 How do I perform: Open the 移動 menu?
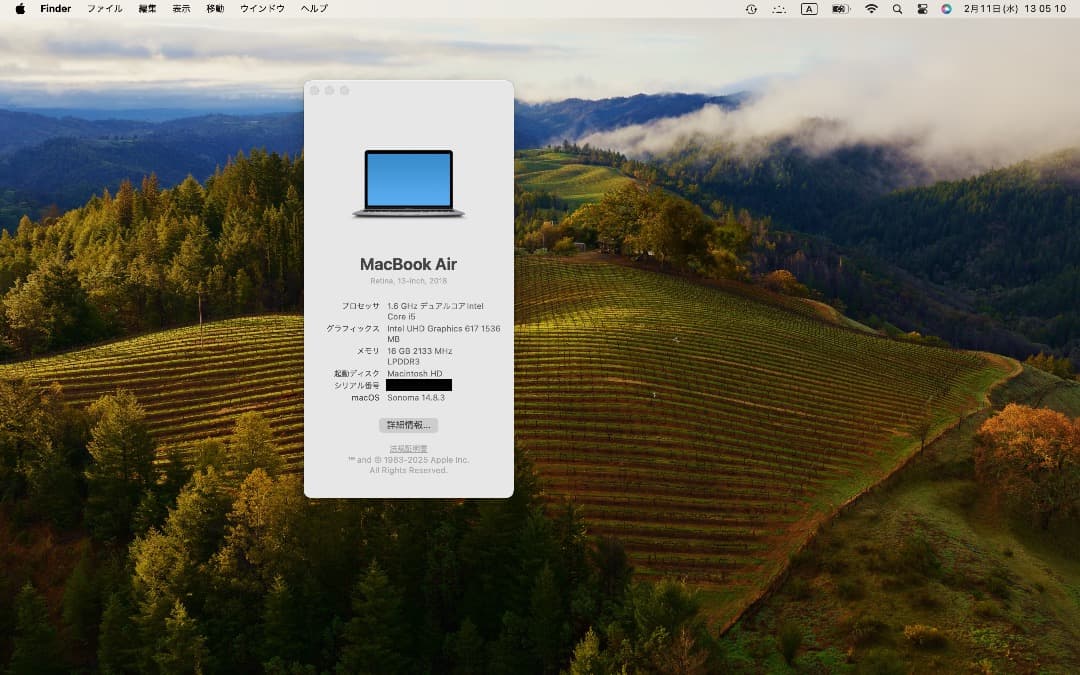pos(214,8)
